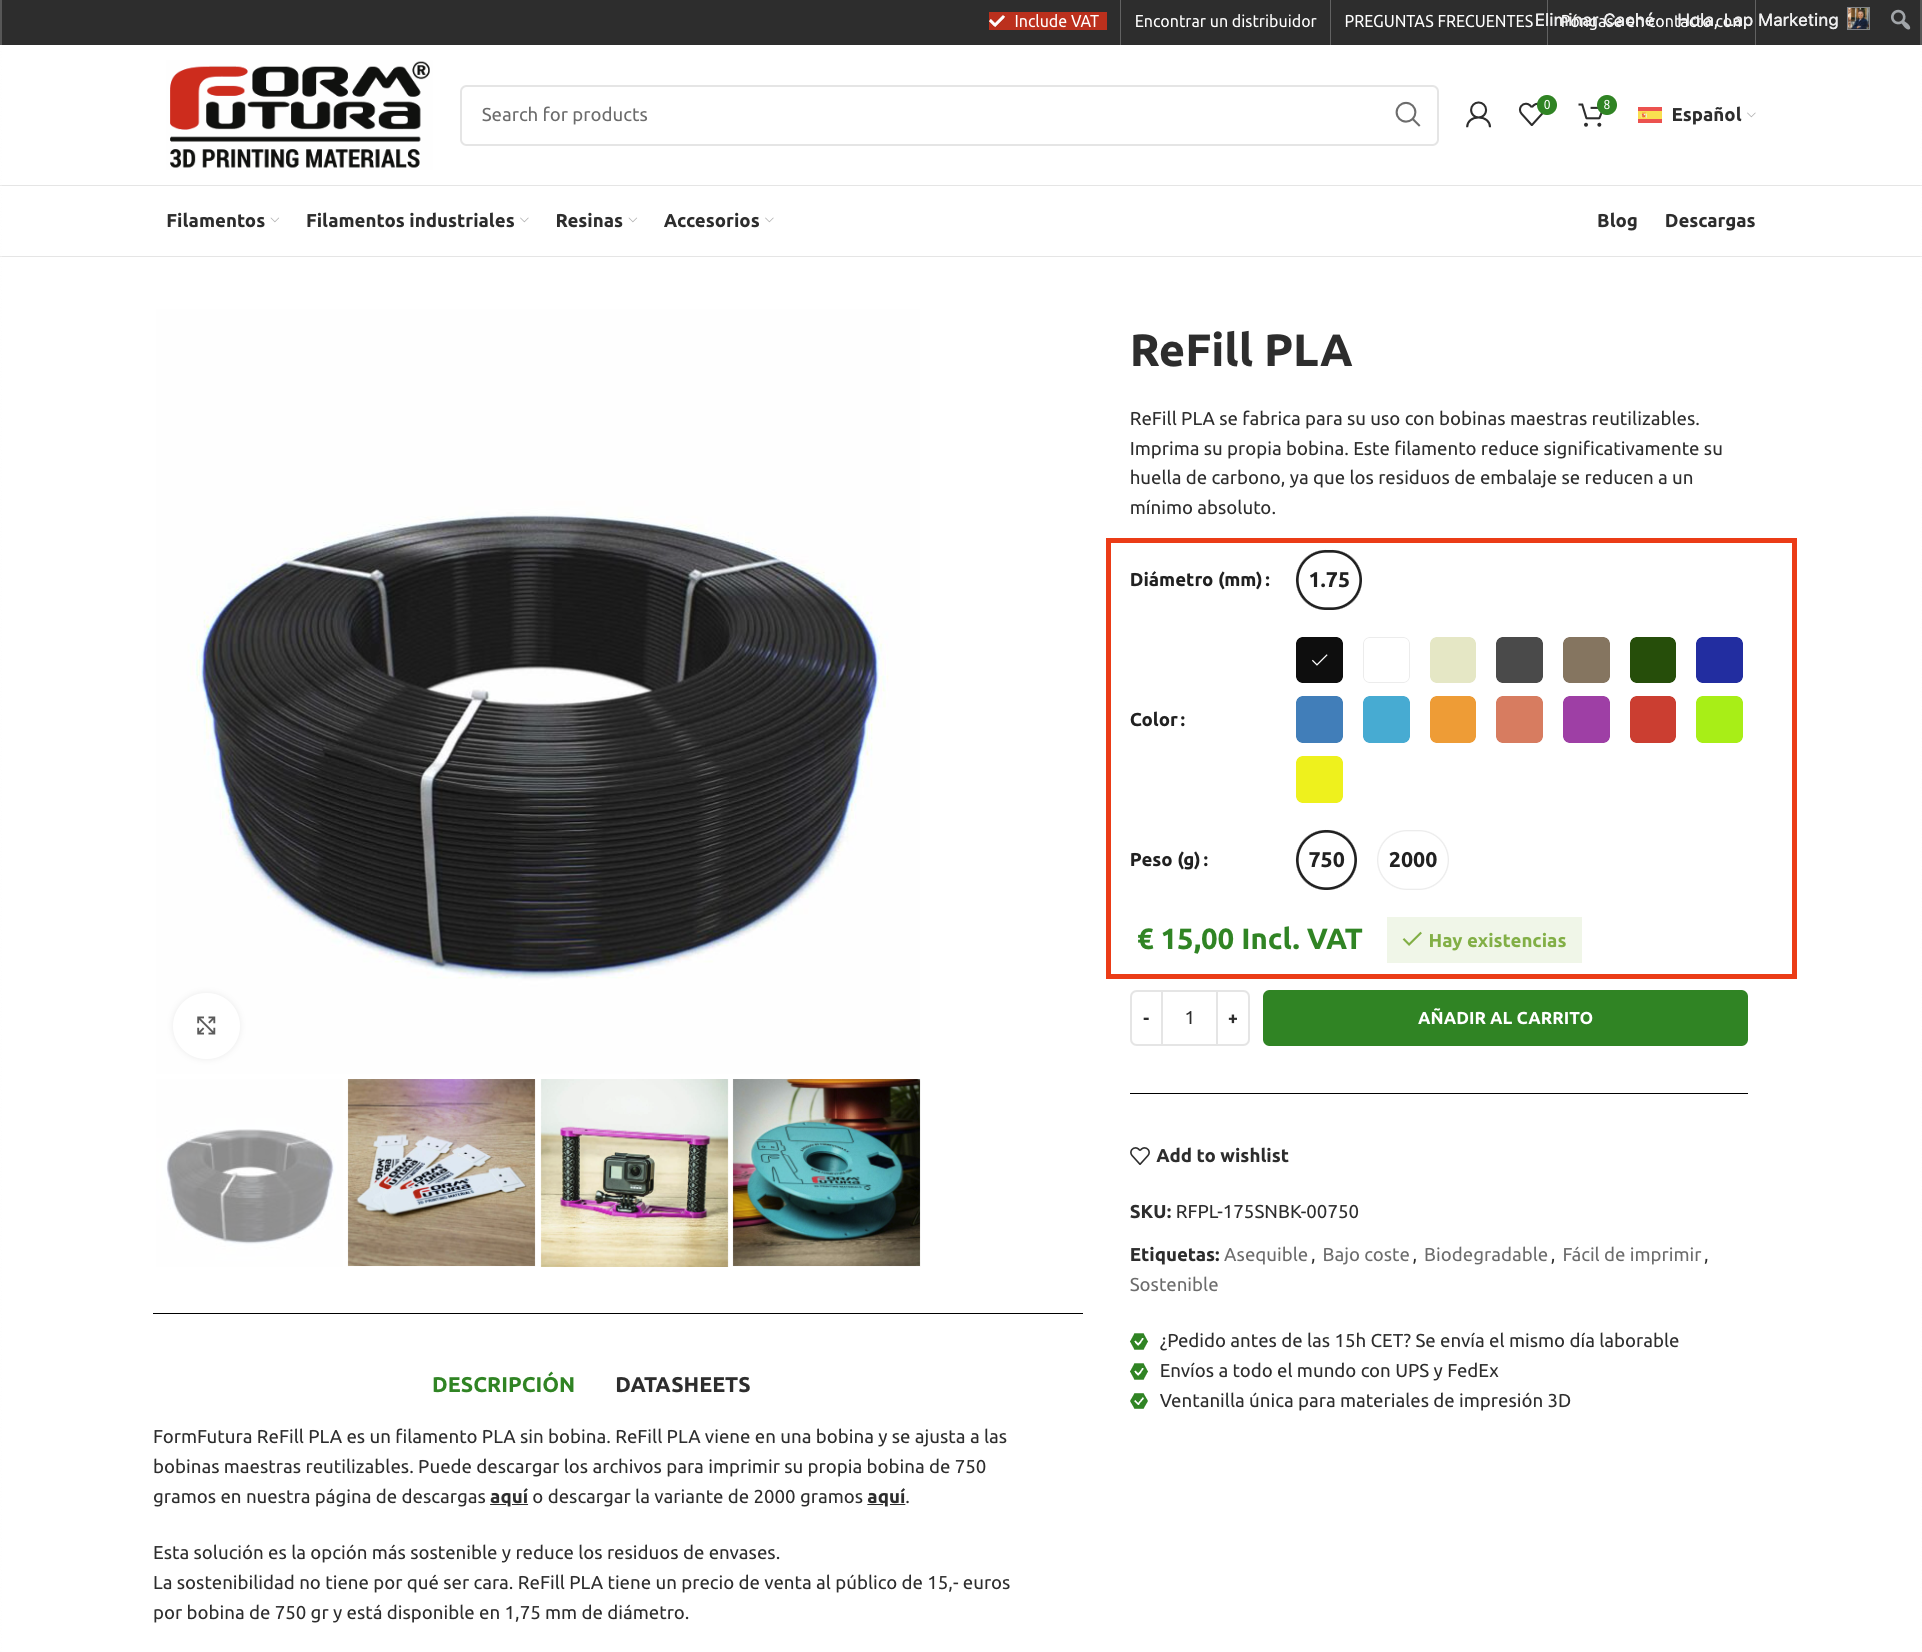Toggle the Include VAT checkbox

click(x=997, y=21)
